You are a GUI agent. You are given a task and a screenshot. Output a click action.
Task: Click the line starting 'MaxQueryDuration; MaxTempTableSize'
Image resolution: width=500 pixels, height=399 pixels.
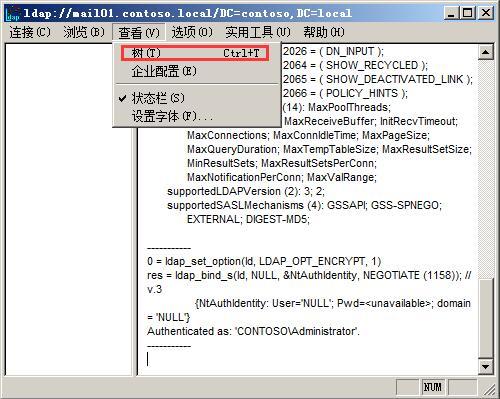329,149
